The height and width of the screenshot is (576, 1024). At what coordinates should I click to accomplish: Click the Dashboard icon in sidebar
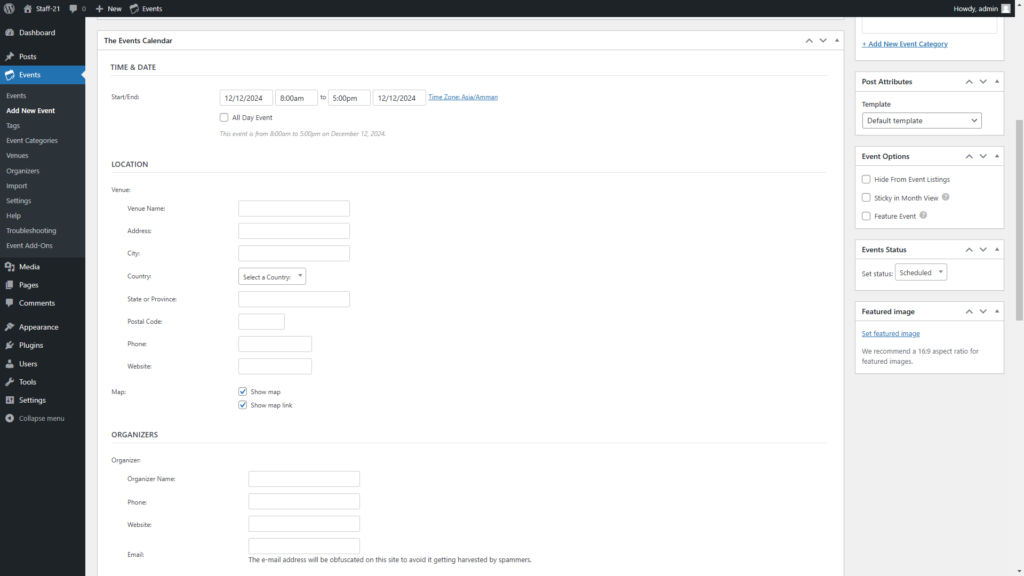tap(9, 33)
